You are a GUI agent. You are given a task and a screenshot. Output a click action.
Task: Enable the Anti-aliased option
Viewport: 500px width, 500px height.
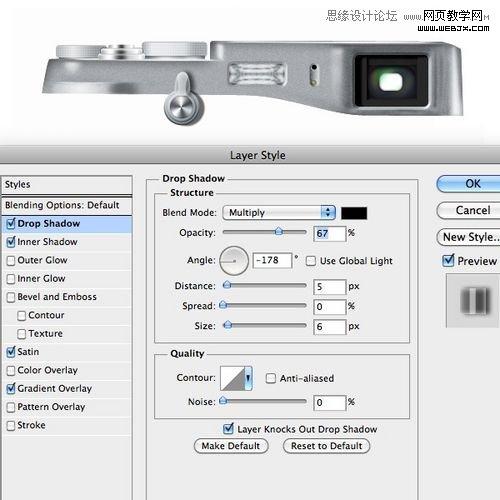pyautogui.click(x=271, y=378)
